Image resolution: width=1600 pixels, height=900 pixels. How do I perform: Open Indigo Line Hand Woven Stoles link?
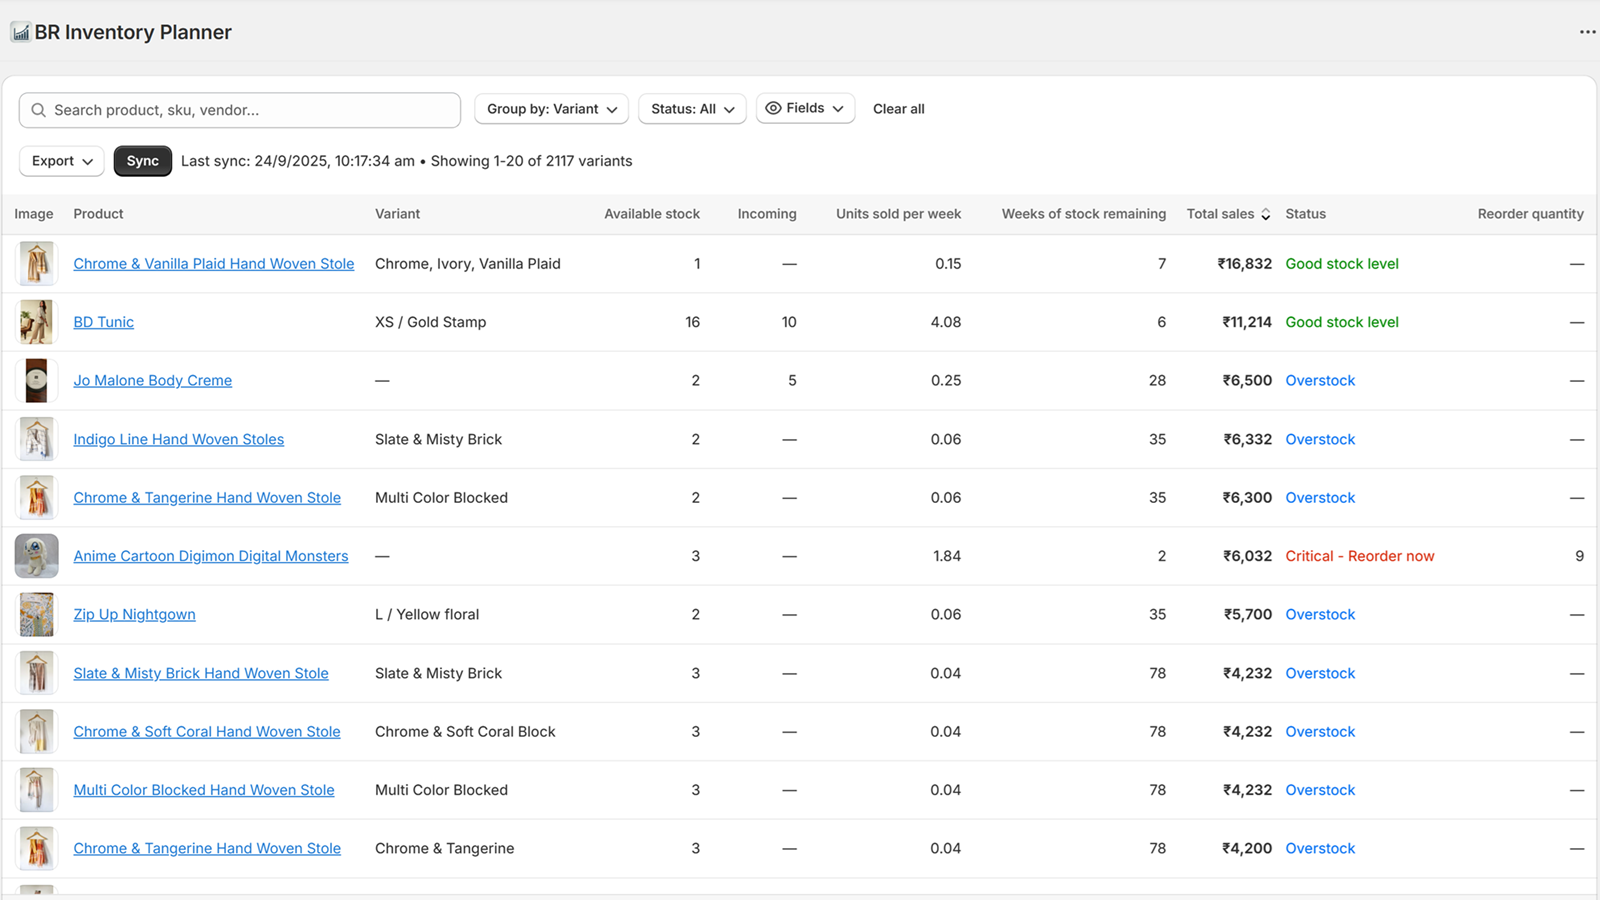(178, 439)
